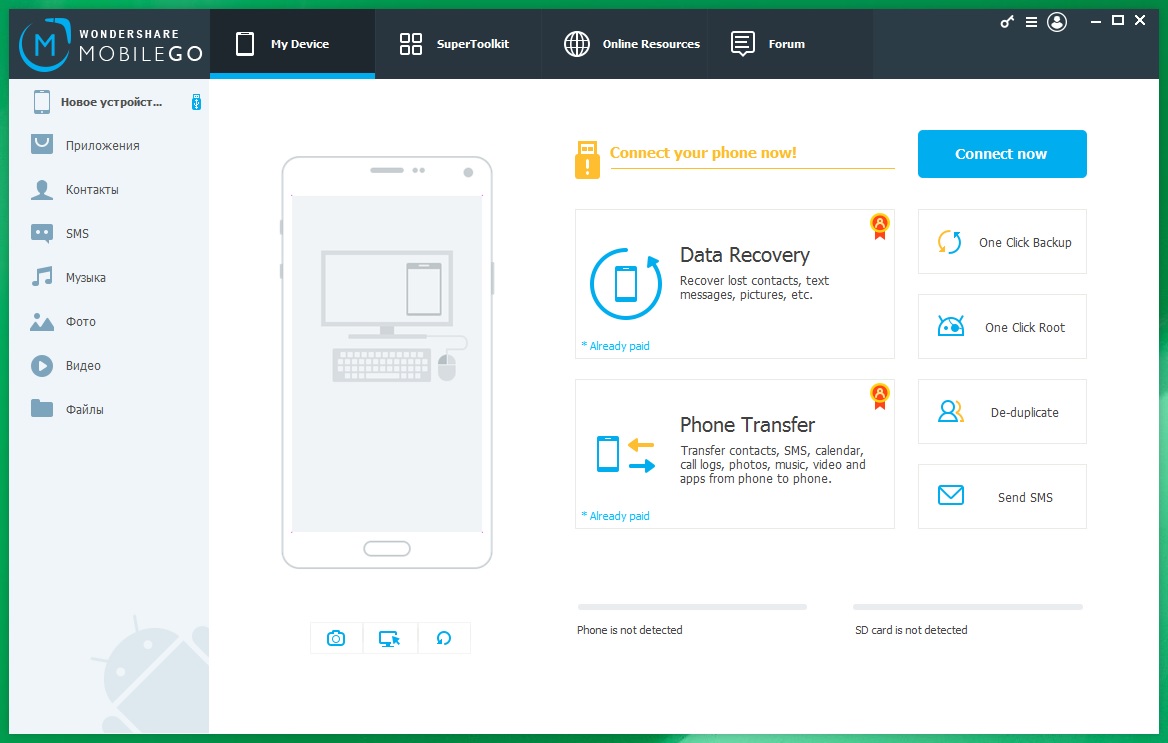Screen dimensions: 1168x743
Task: Click the phone storage progress bar
Action: [x=692, y=607]
